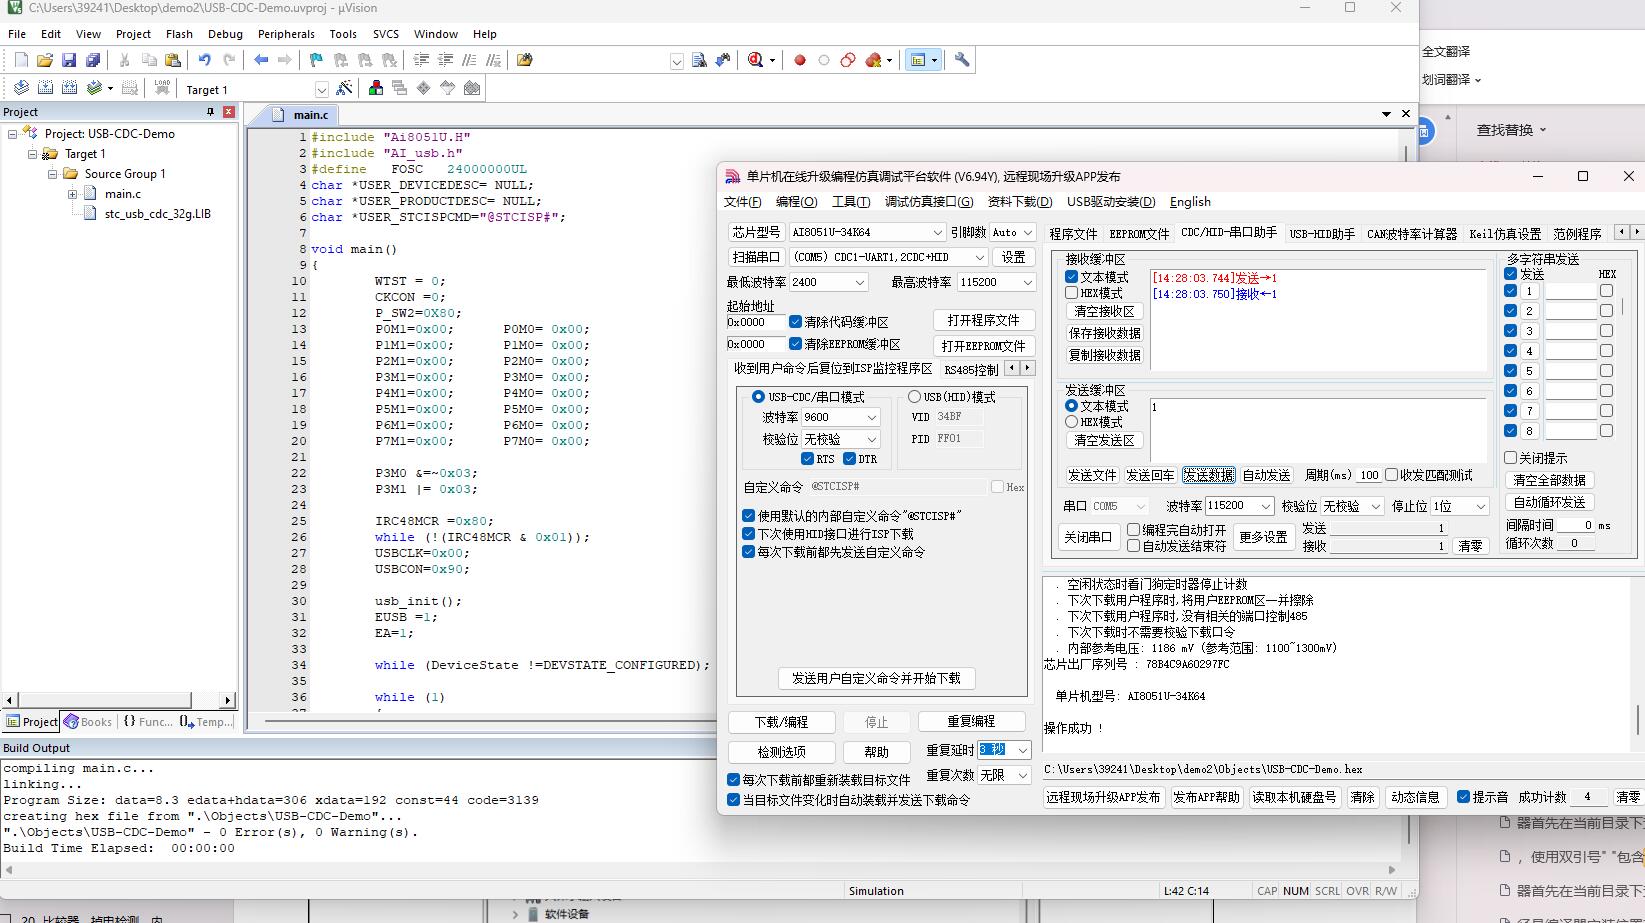Save the current file with disk icon
Image resolution: width=1645 pixels, height=923 pixels.
click(69, 60)
